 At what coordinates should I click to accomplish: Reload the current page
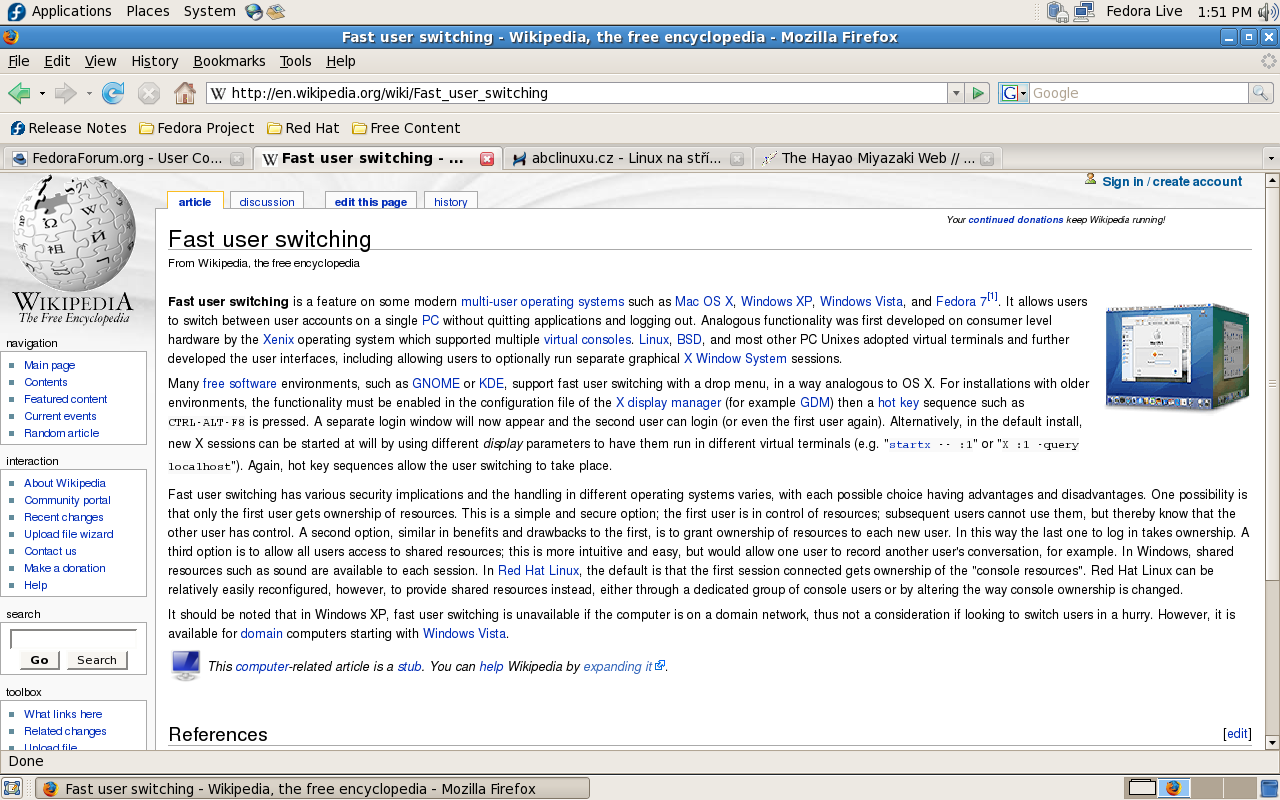(x=113, y=93)
